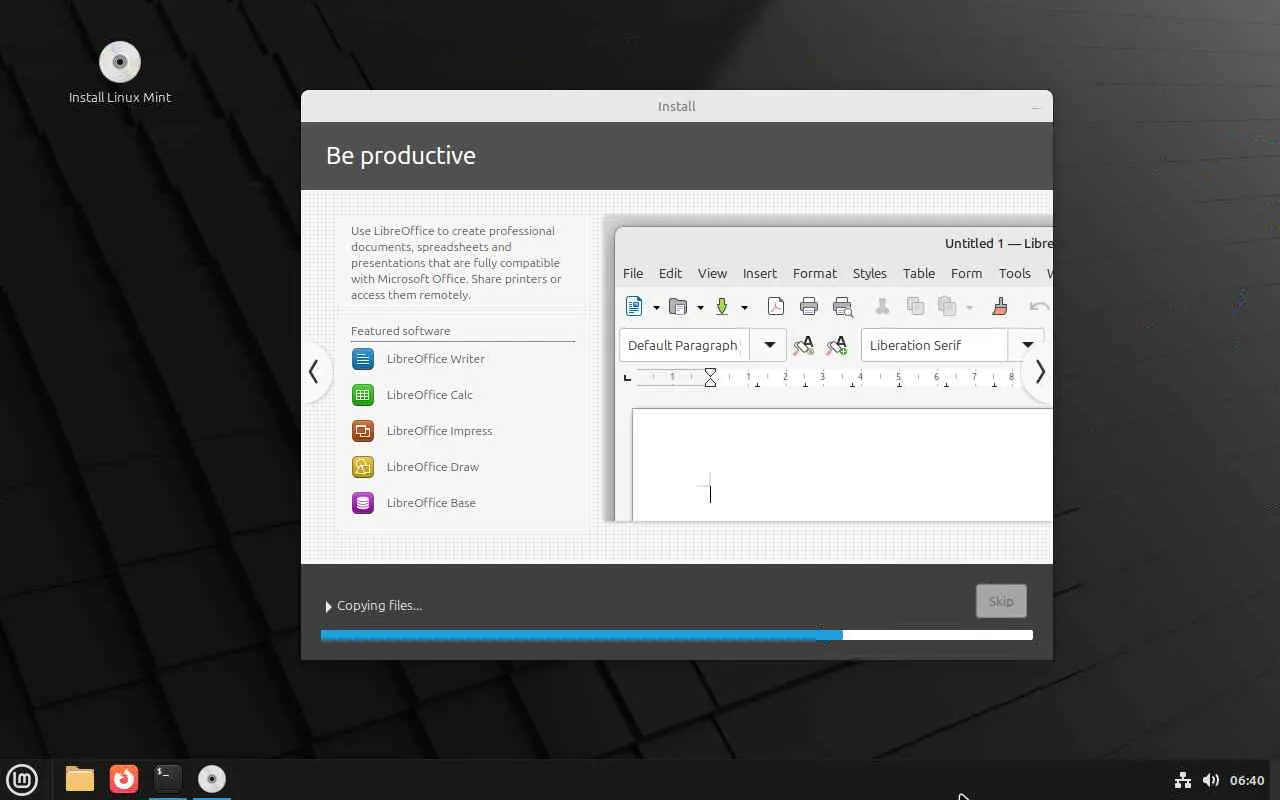Click the New document icon in the LibreOffice preview
Viewport: 1280px width, 800px height.
coord(634,307)
